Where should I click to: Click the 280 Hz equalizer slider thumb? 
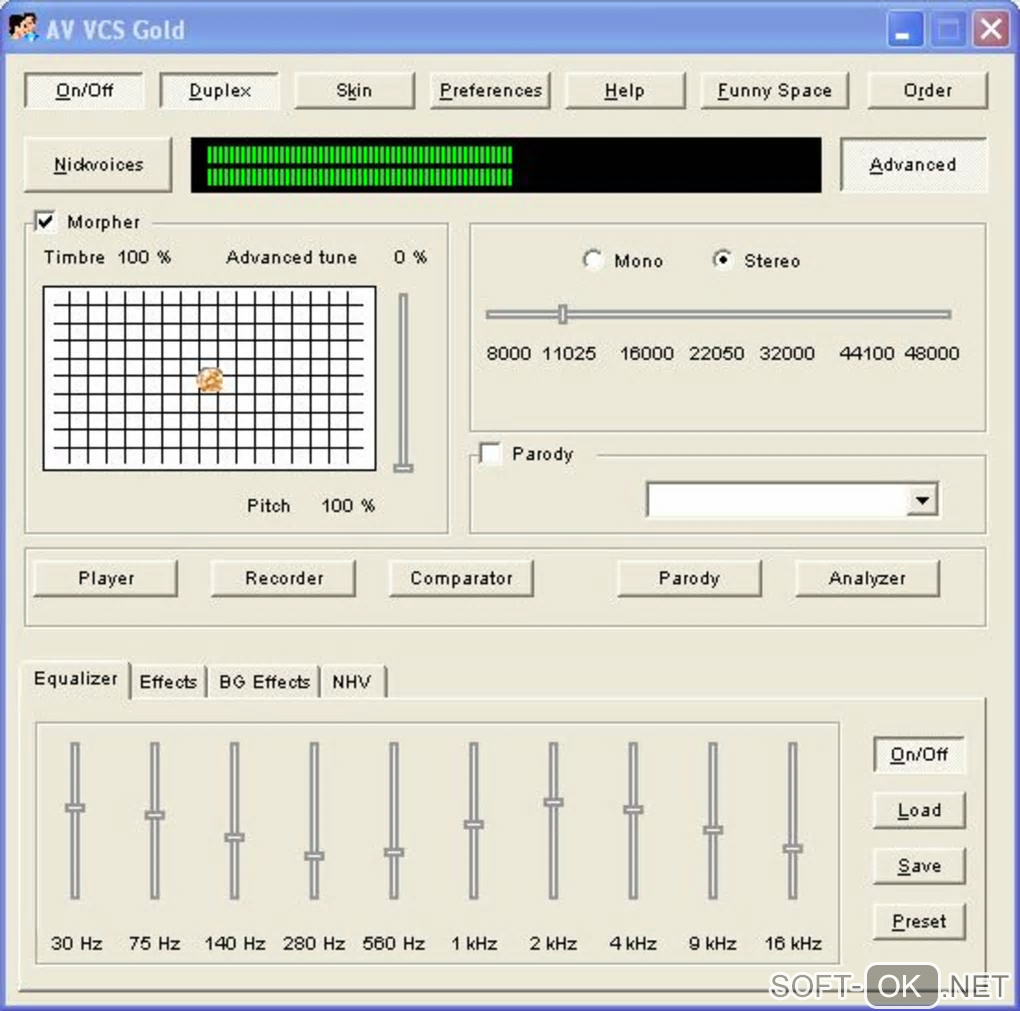[x=314, y=856]
